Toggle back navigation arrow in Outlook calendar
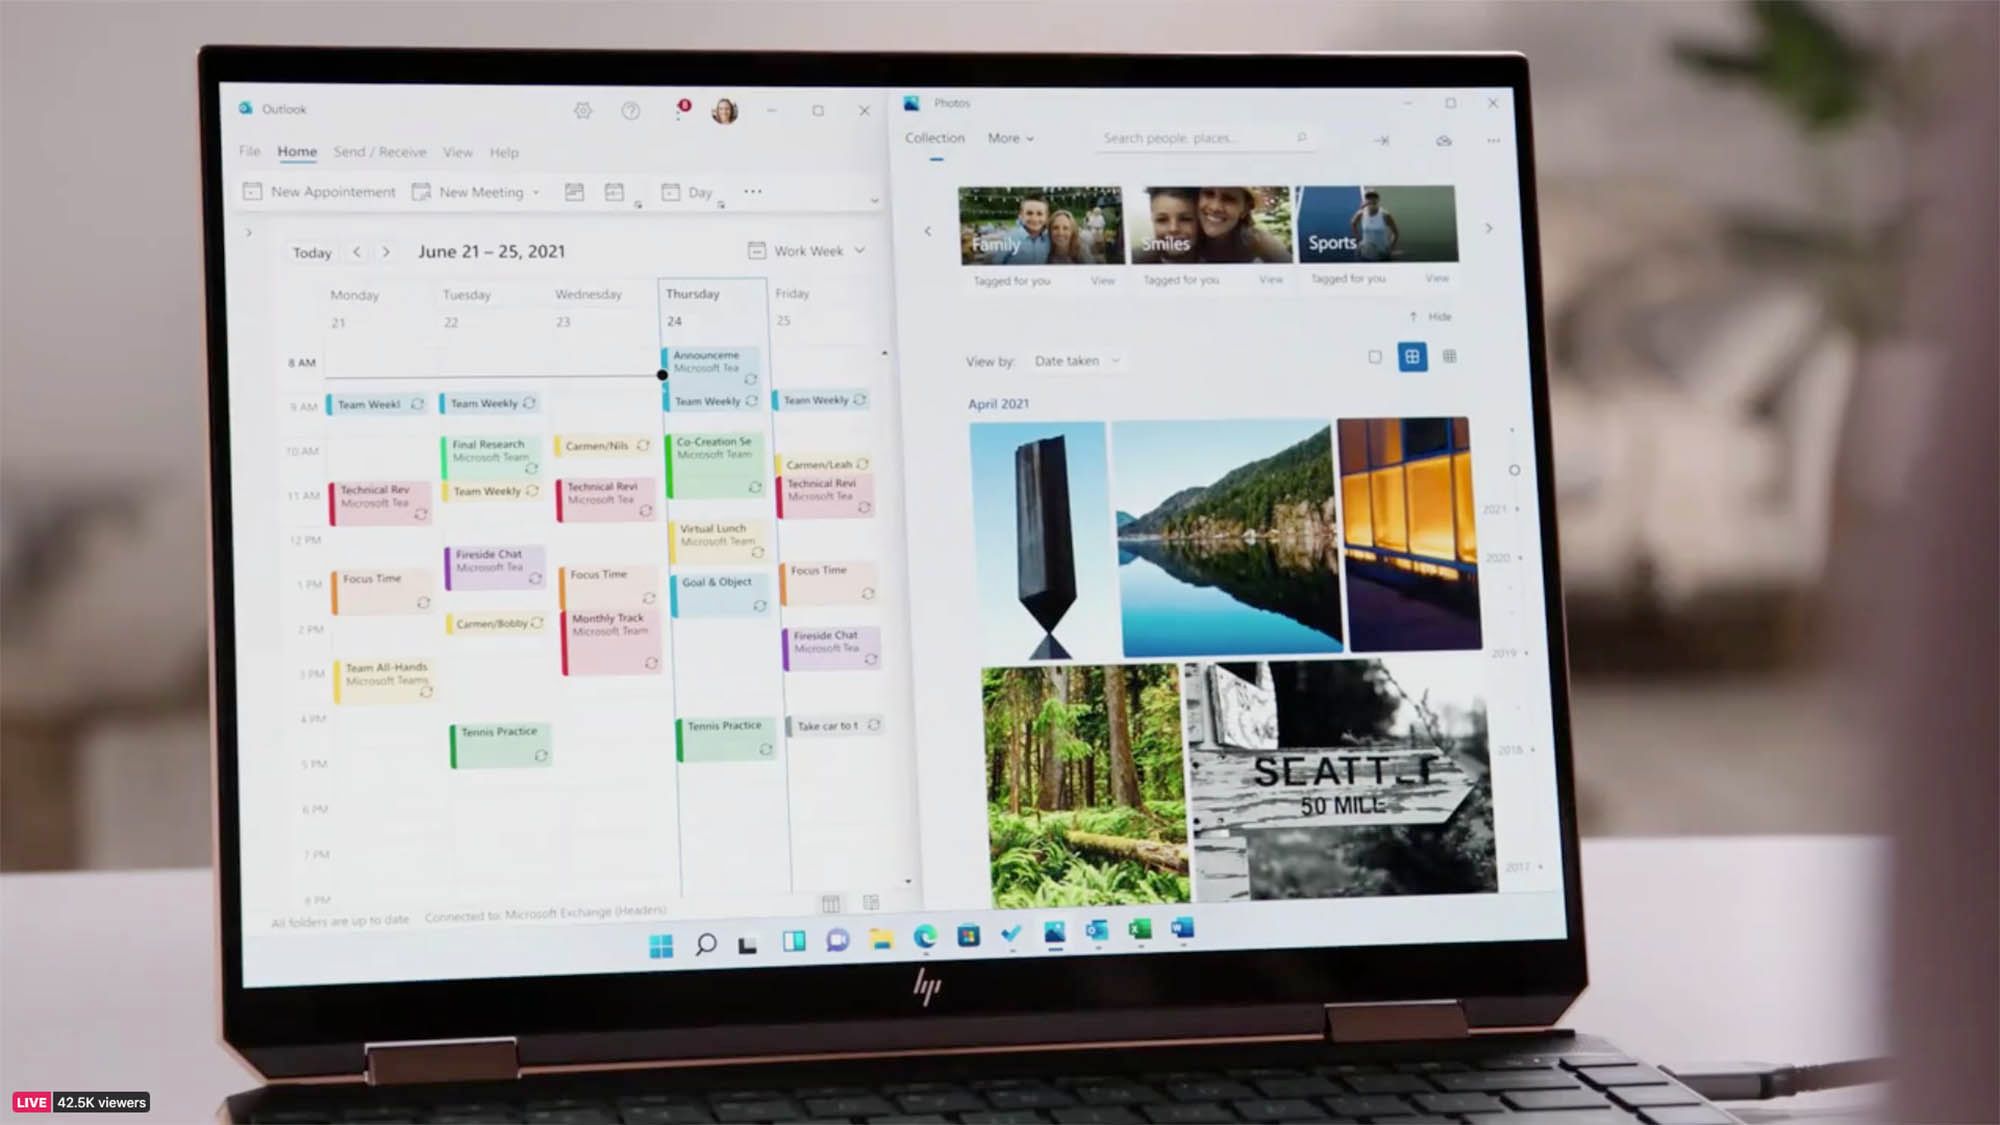The width and height of the screenshot is (2000, 1125). point(359,251)
